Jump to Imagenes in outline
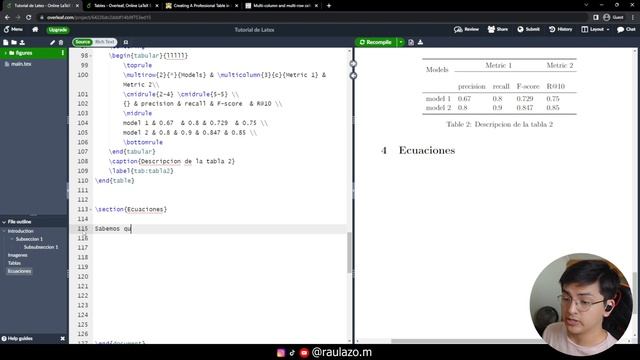This screenshot has height=360, width=640. point(18,256)
